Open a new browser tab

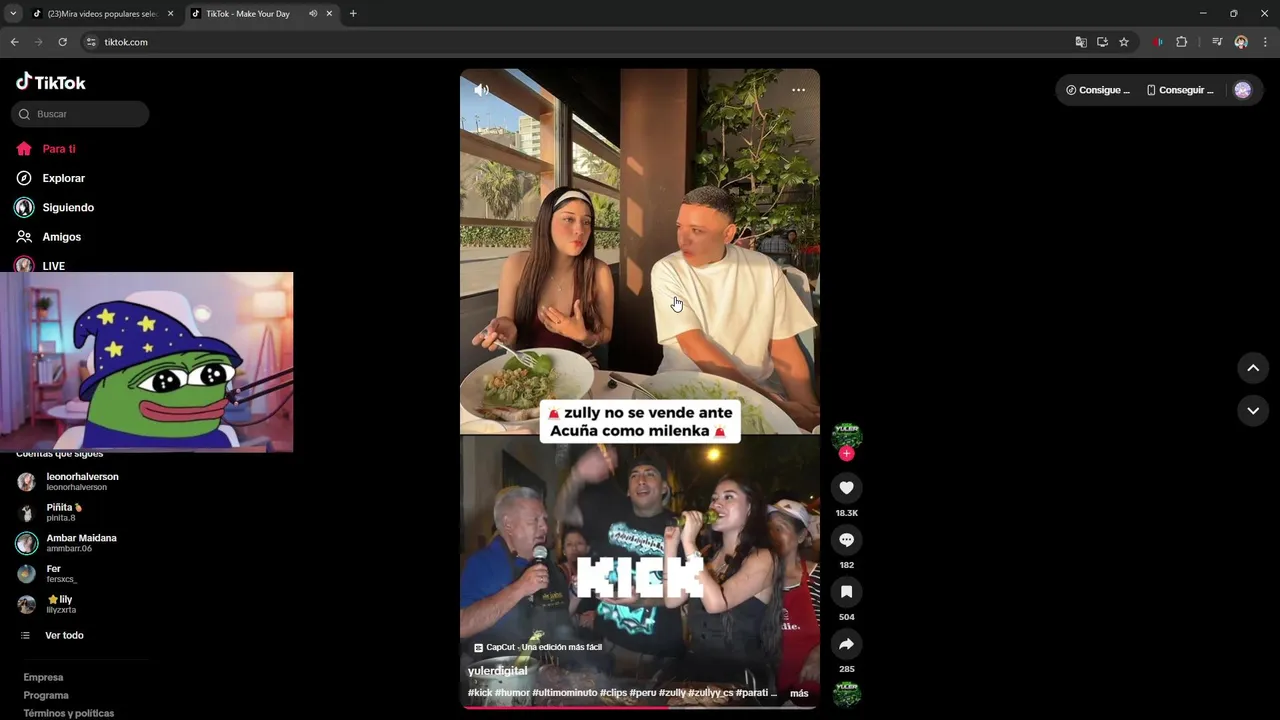tap(353, 14)
